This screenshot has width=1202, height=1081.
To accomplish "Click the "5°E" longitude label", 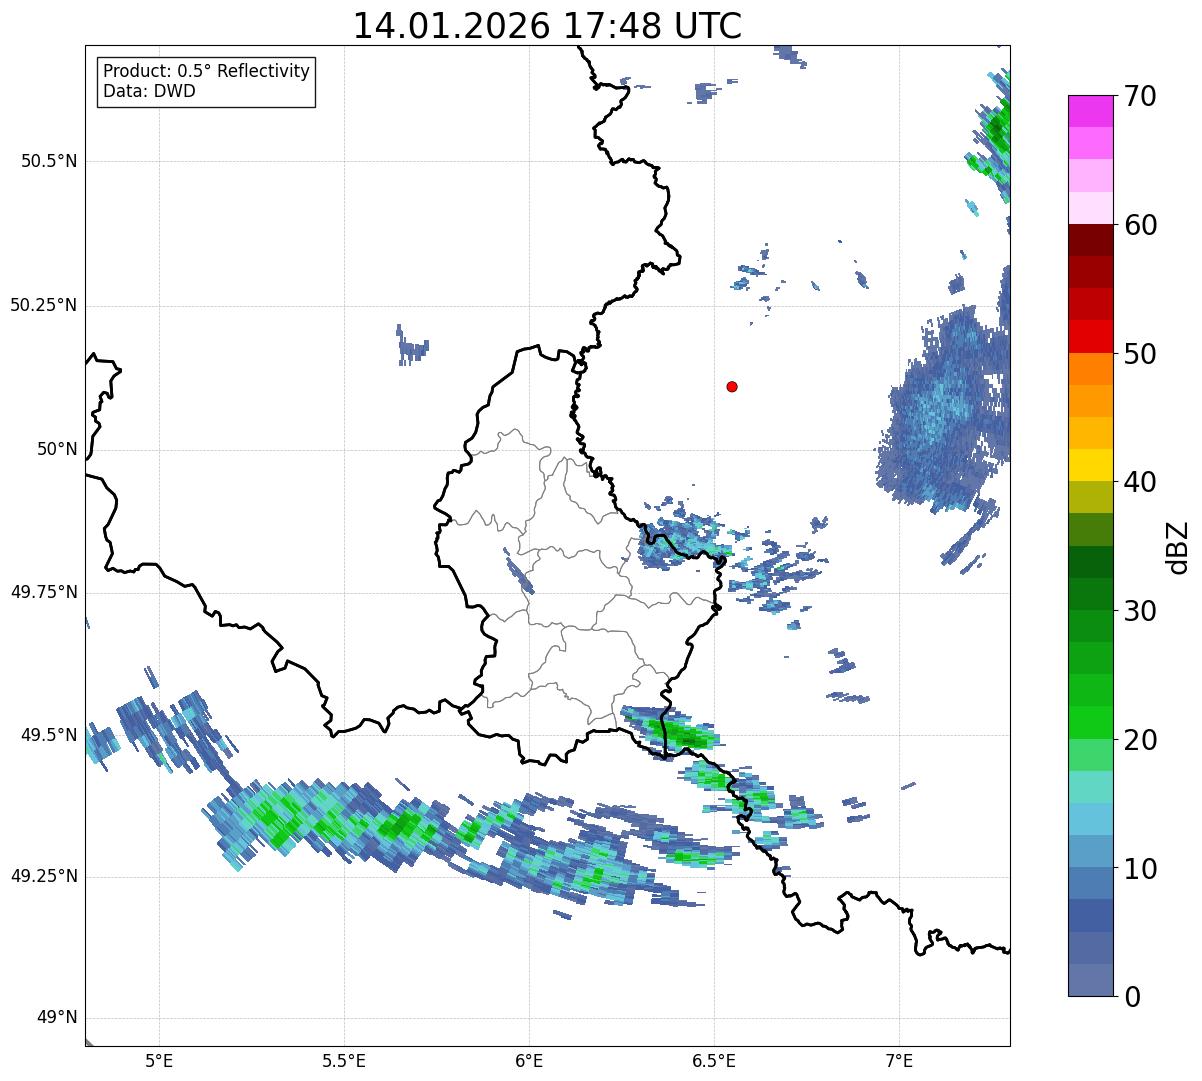I will 159,1061.
